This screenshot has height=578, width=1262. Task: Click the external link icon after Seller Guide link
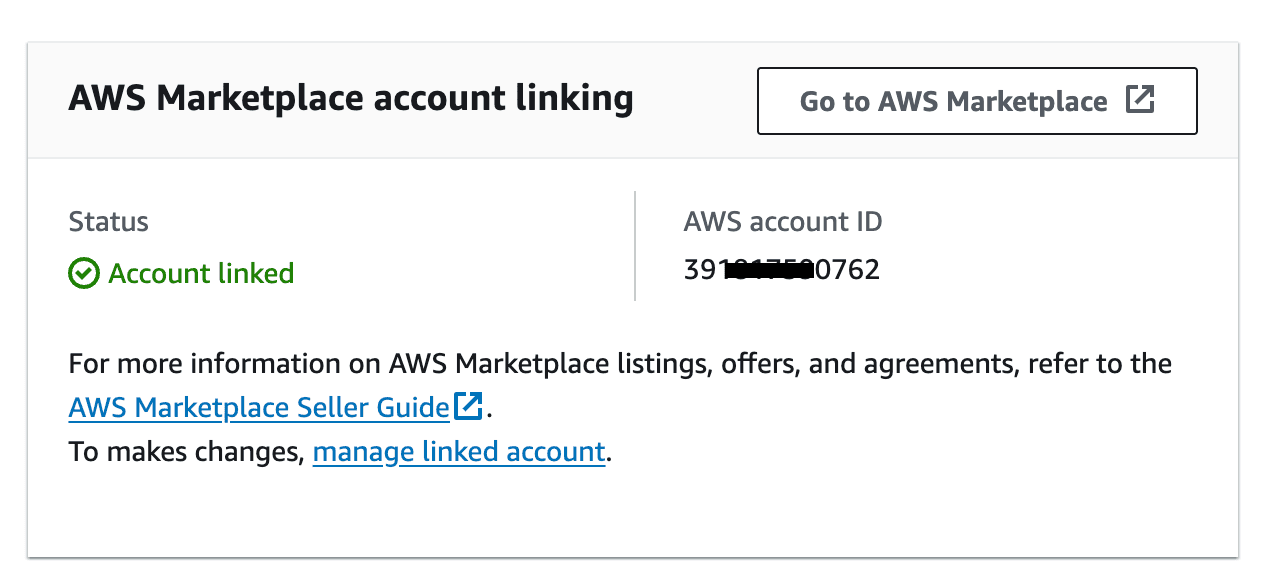(466, 406)
